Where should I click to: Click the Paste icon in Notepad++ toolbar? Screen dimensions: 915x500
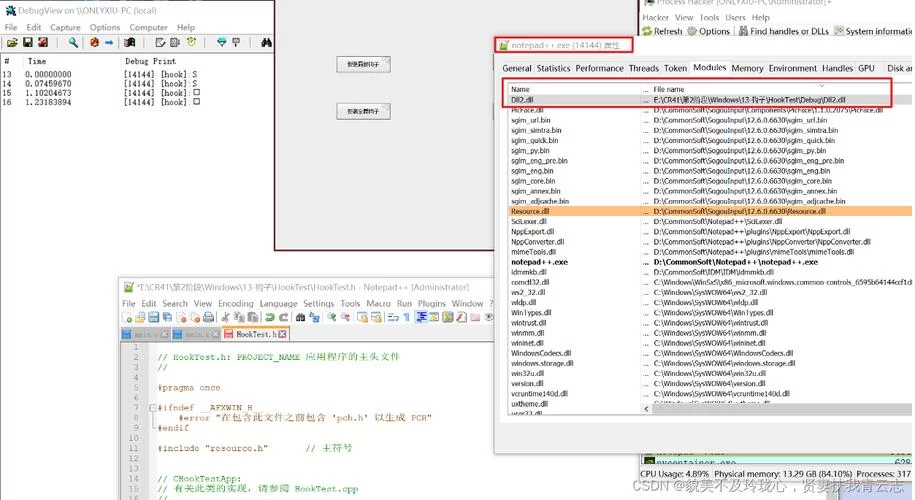coord(253,317)
